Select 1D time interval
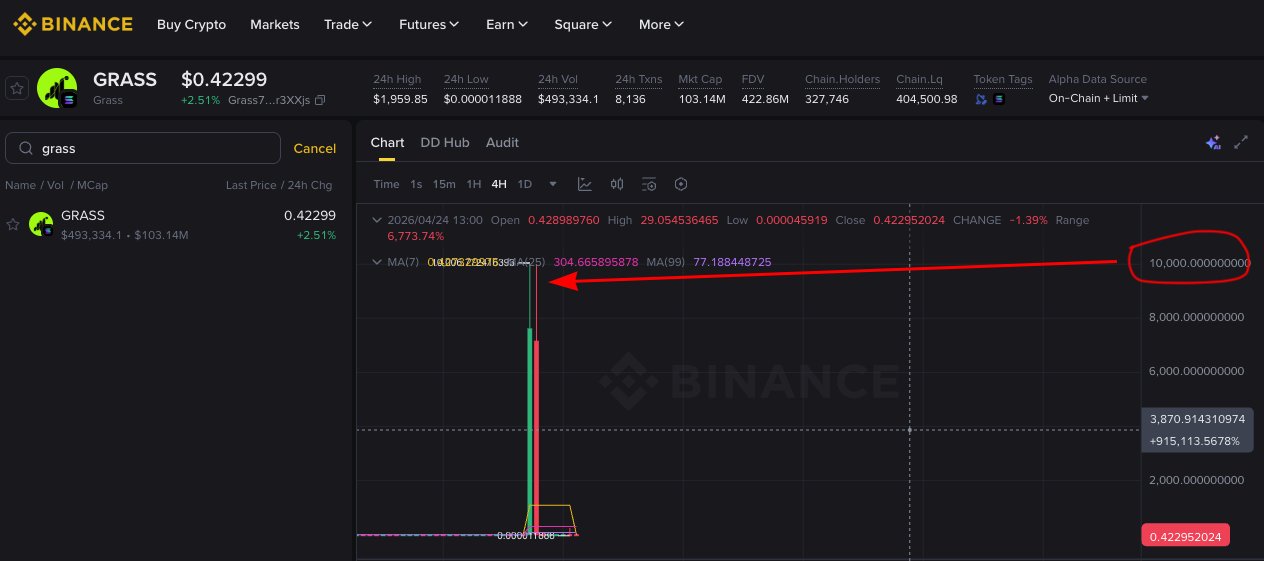This screenshot has width=1264, height=561. [x=525, y=184]
